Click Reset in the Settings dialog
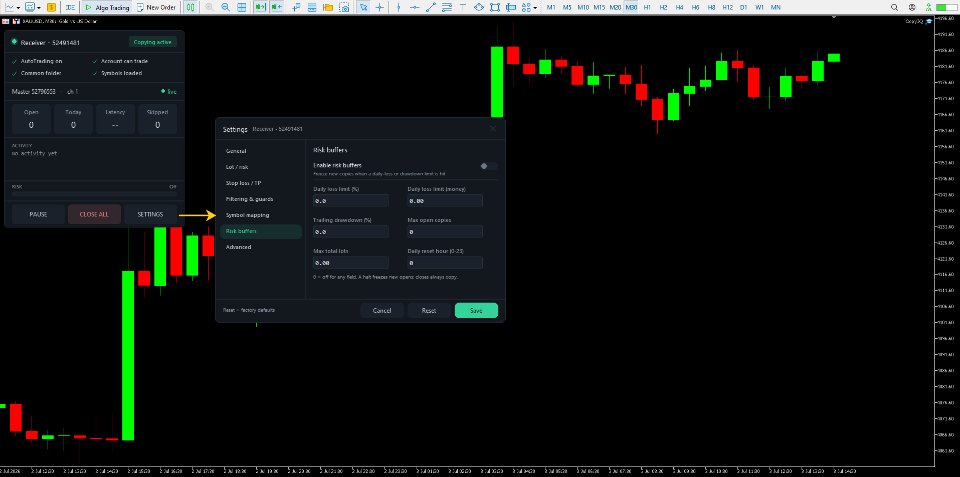Viewport: 960px width, 477px height. click(429, 310)
